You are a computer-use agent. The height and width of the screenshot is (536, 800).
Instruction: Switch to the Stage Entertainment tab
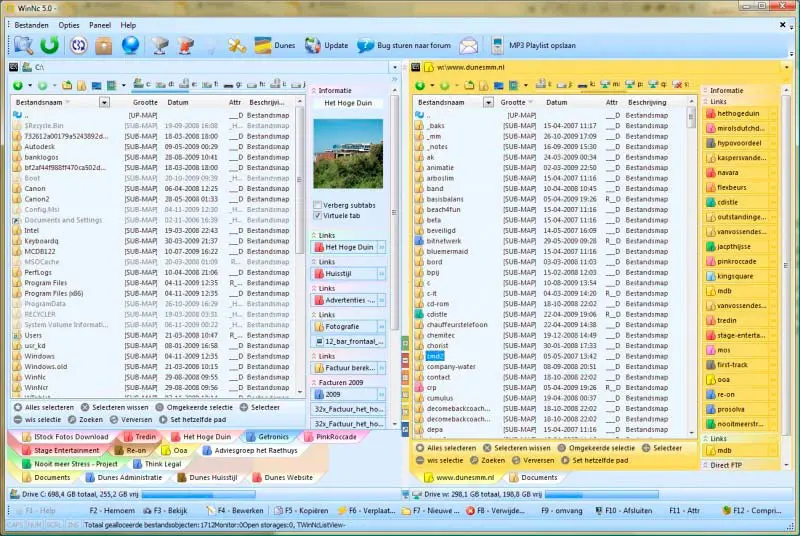coord(61,450)
